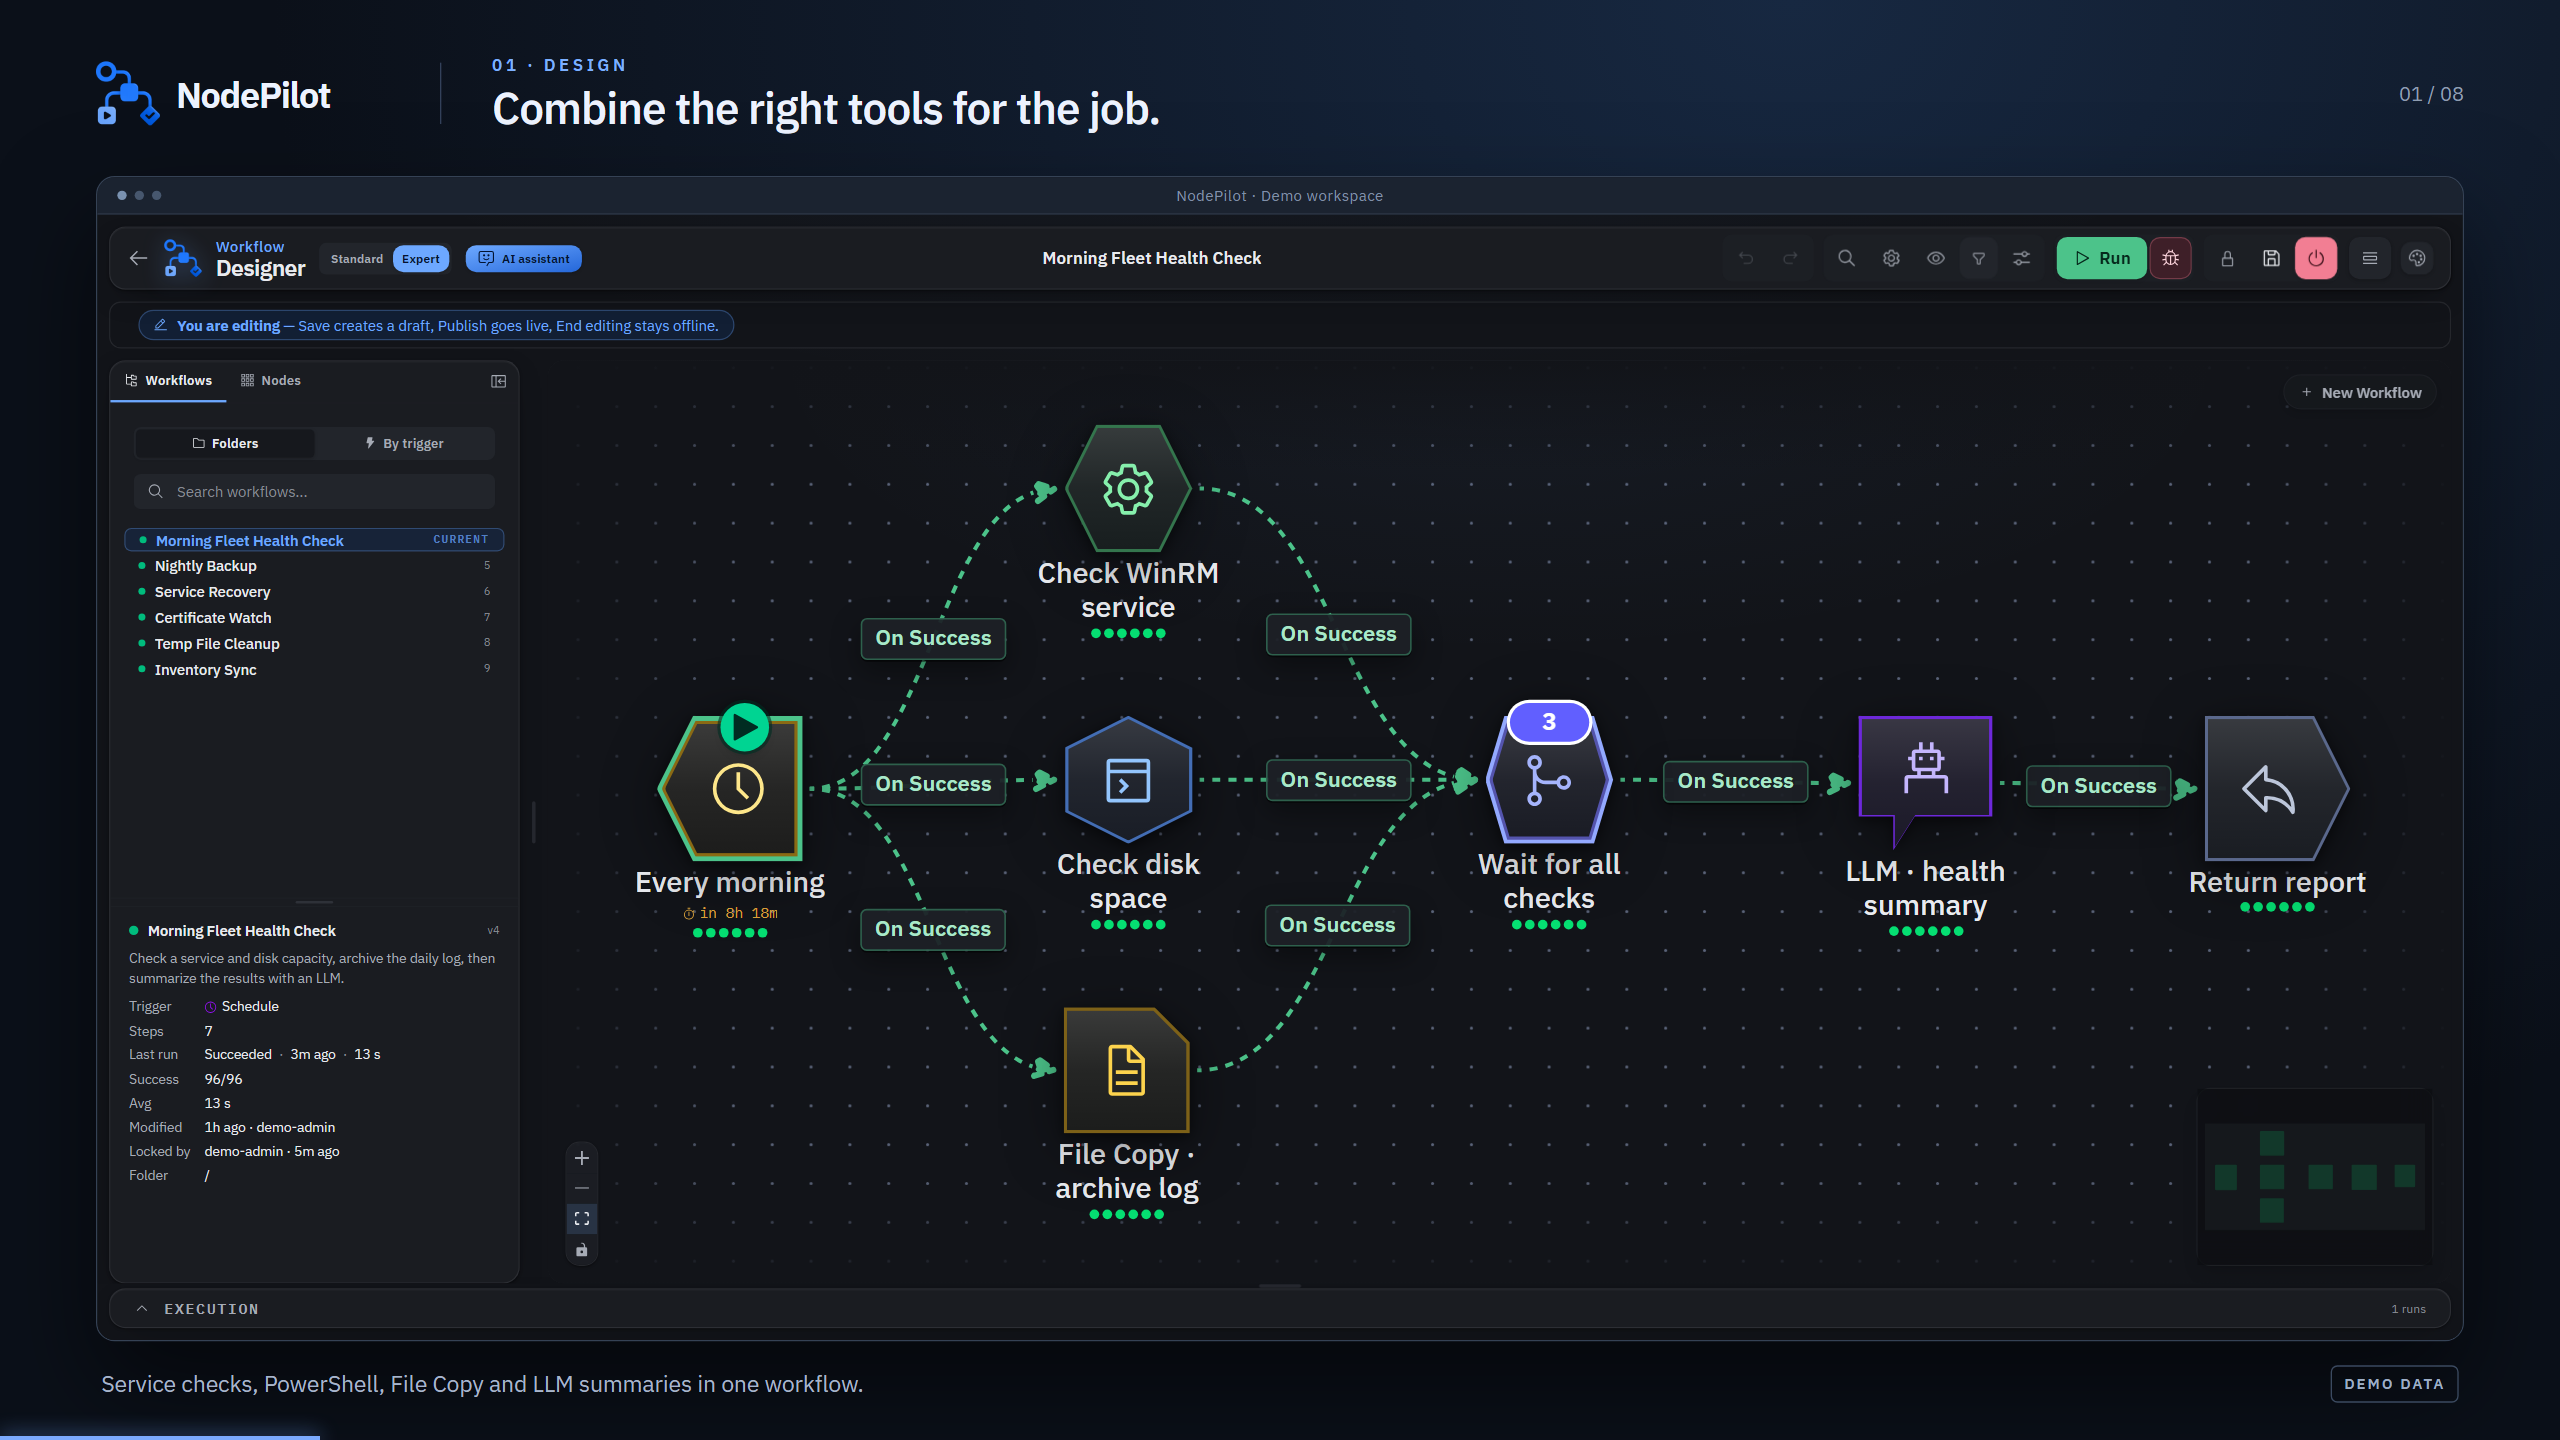The image size is (2560, 1440).
Task: Open workflow settings gear
Action: (1891, 258)
